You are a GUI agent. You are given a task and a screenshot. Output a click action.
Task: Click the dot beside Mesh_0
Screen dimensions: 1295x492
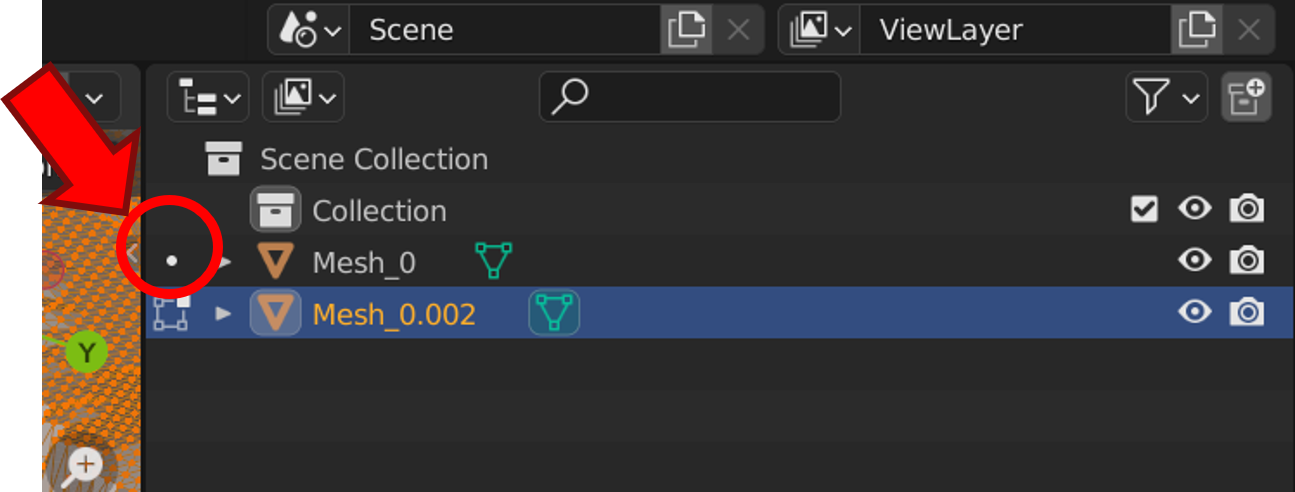171,261
